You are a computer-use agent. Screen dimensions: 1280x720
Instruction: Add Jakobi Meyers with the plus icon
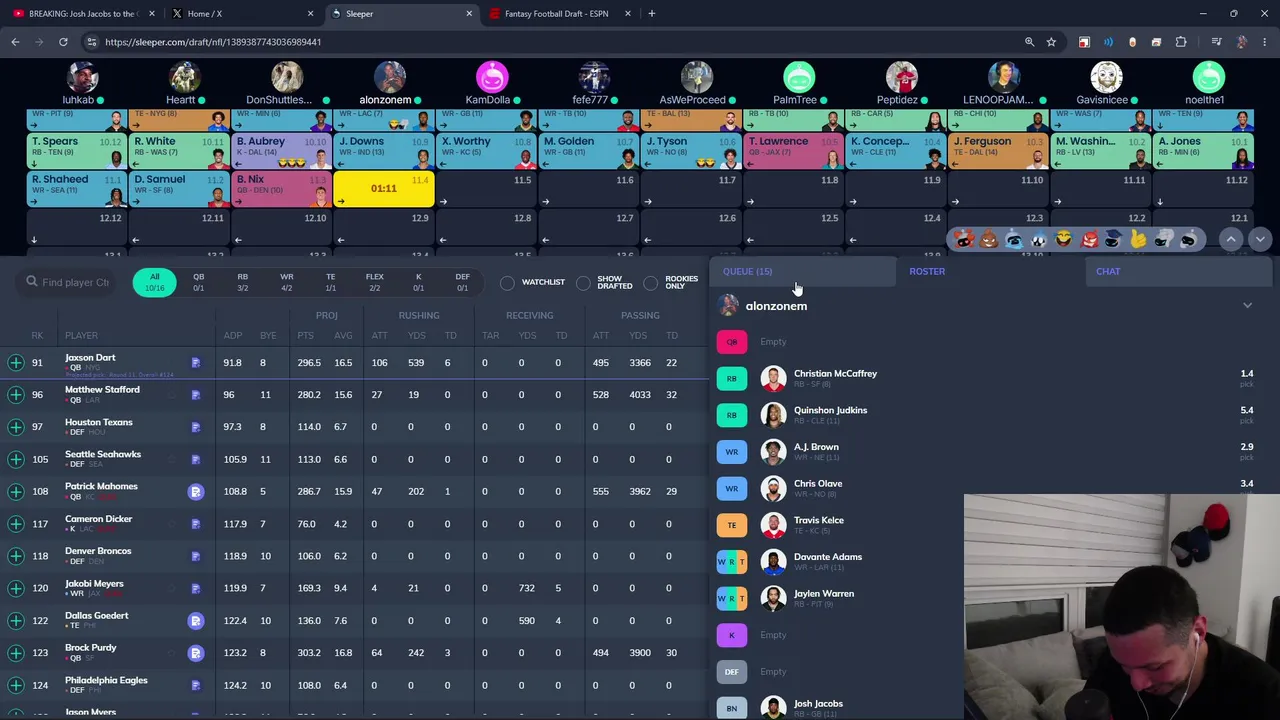point(16,588)
